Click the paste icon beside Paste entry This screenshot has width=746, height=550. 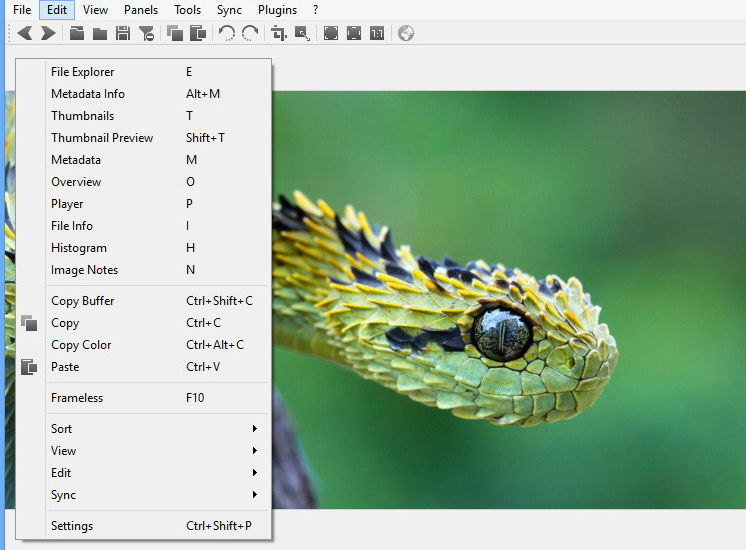pos(29,367)
